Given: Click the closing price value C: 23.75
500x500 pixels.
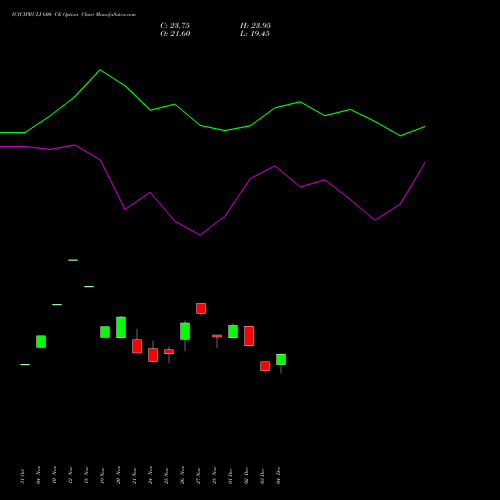Looking at the screenshot, I should [x=175, y=26].
